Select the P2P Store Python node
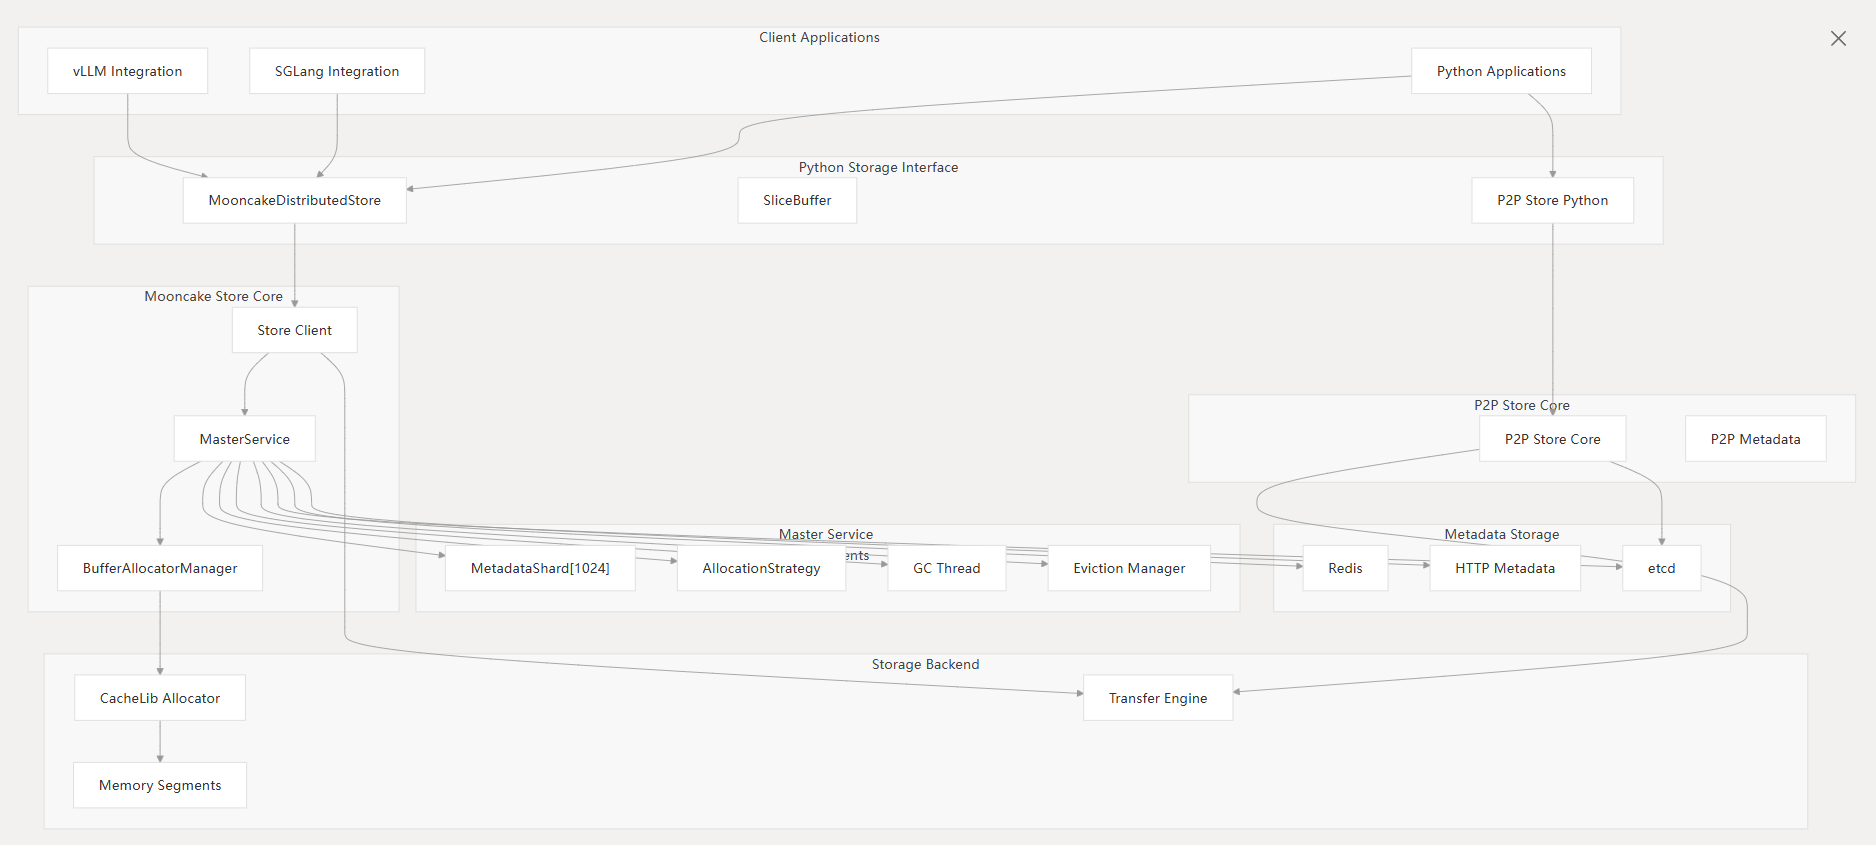The image size is (1876, 845). pos(1553,200)
